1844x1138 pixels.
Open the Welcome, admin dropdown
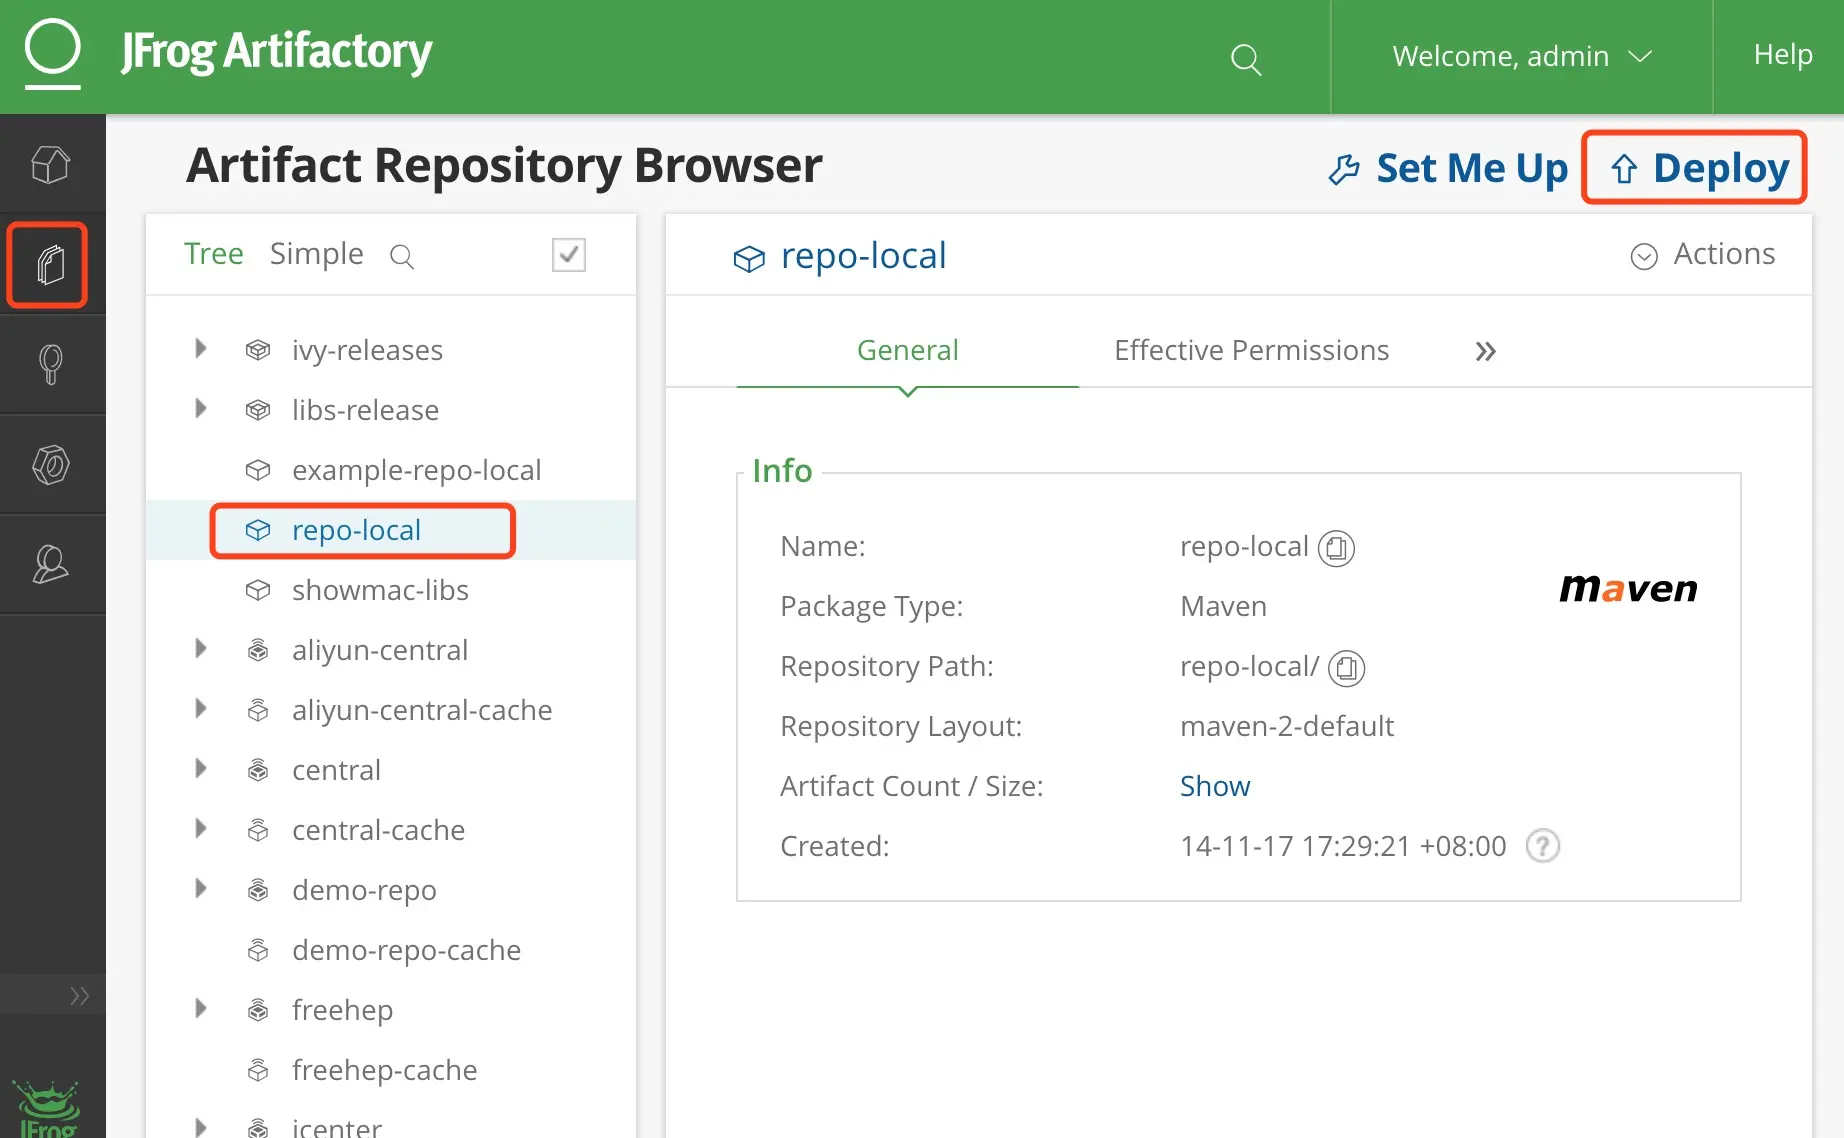tap(1521, 57)
